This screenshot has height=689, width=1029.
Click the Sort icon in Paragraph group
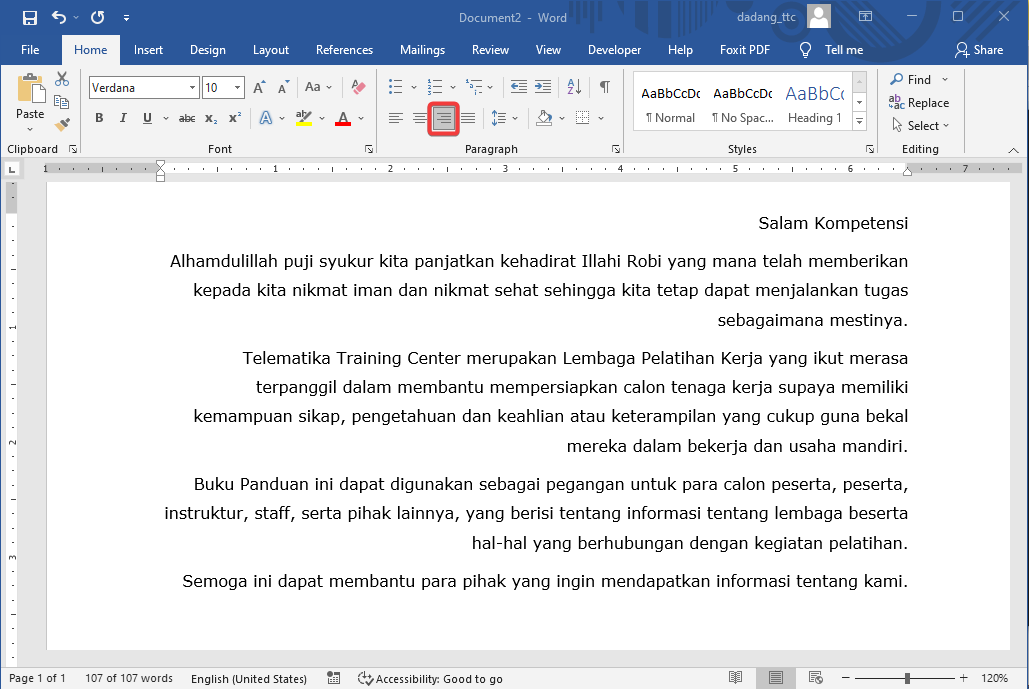coord(573,87)
